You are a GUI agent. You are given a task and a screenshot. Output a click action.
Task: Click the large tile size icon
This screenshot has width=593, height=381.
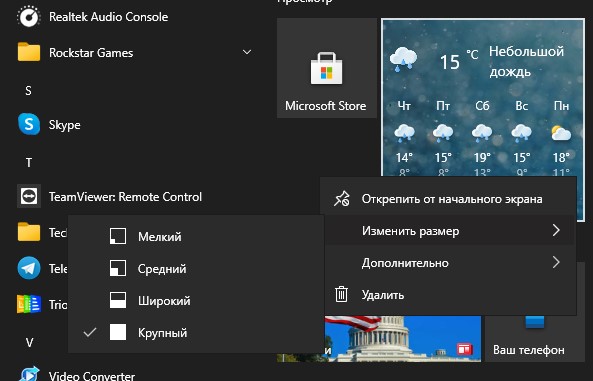coord(118,332)
